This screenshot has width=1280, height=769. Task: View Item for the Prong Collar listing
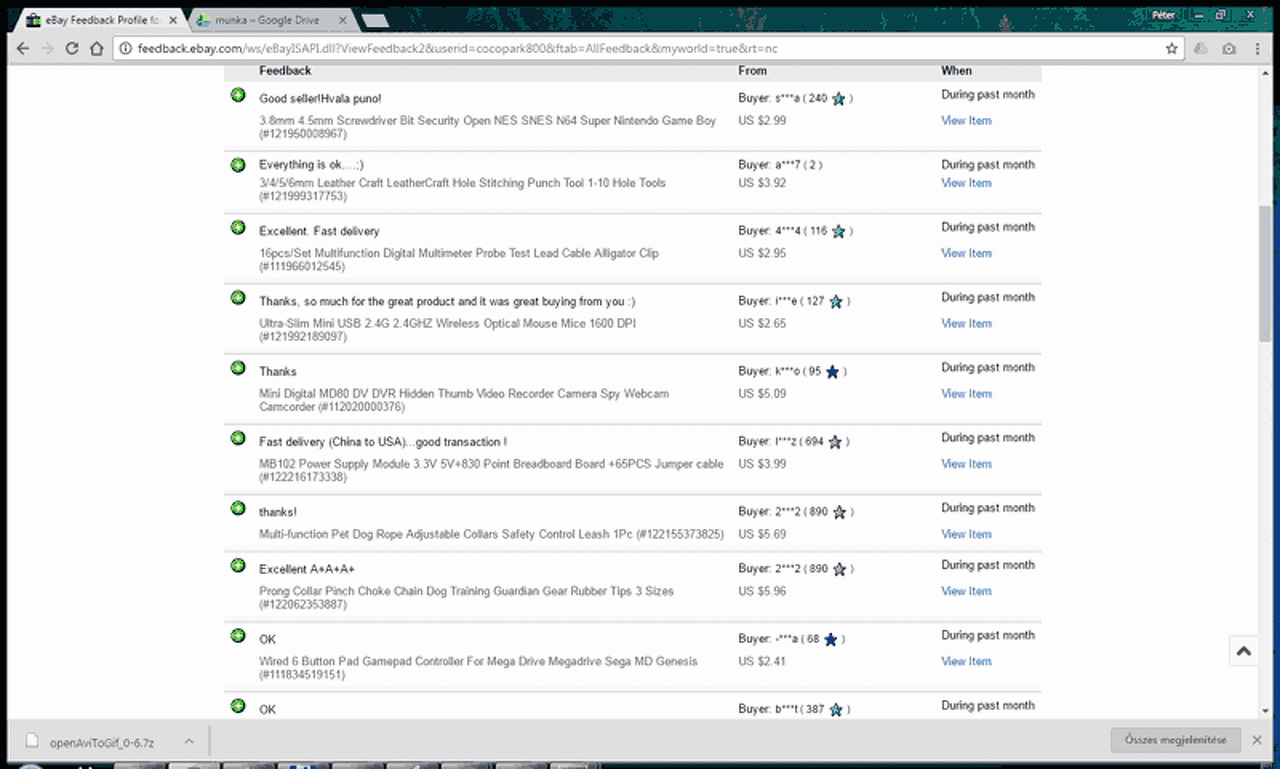(966, 591)
